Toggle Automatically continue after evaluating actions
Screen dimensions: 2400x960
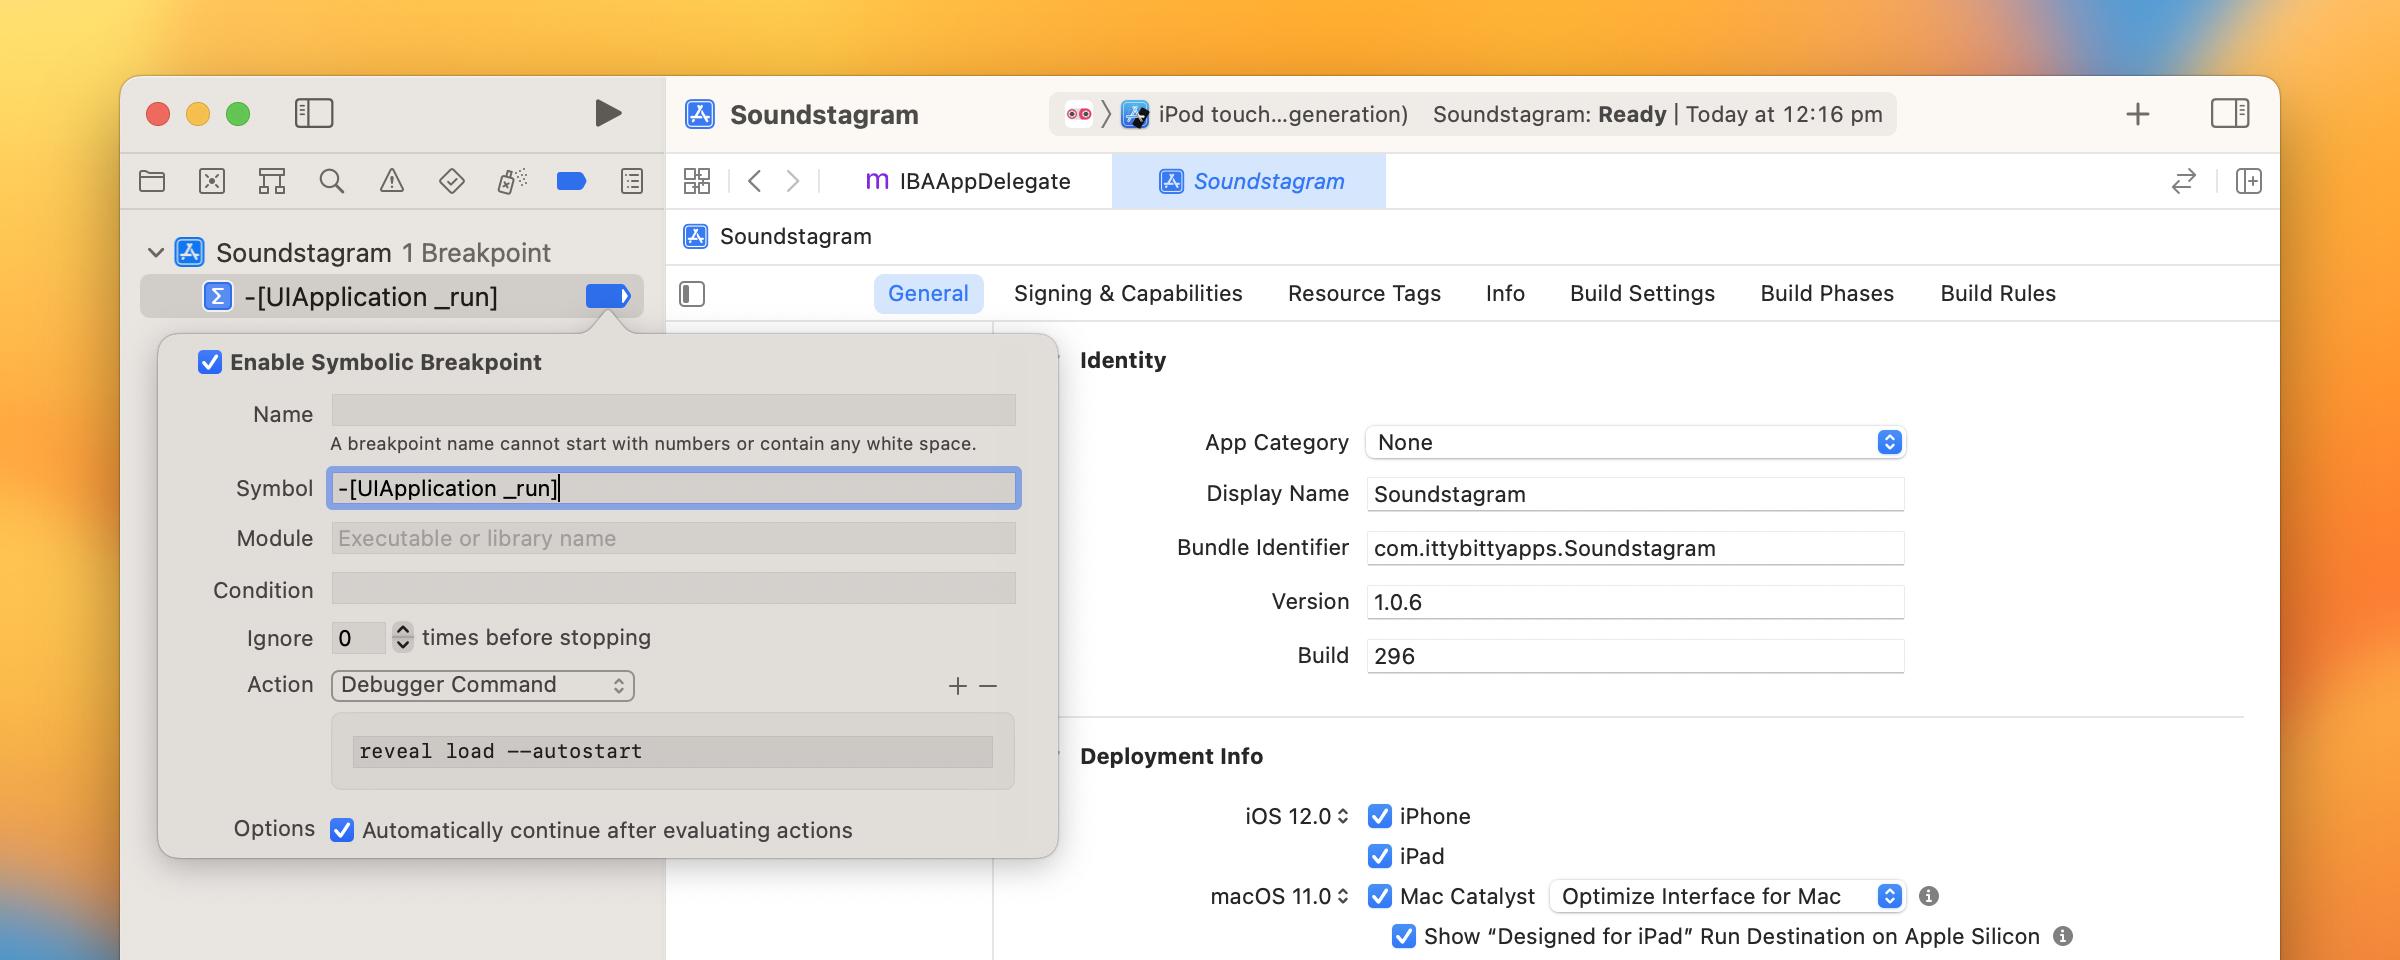[342, 830]
